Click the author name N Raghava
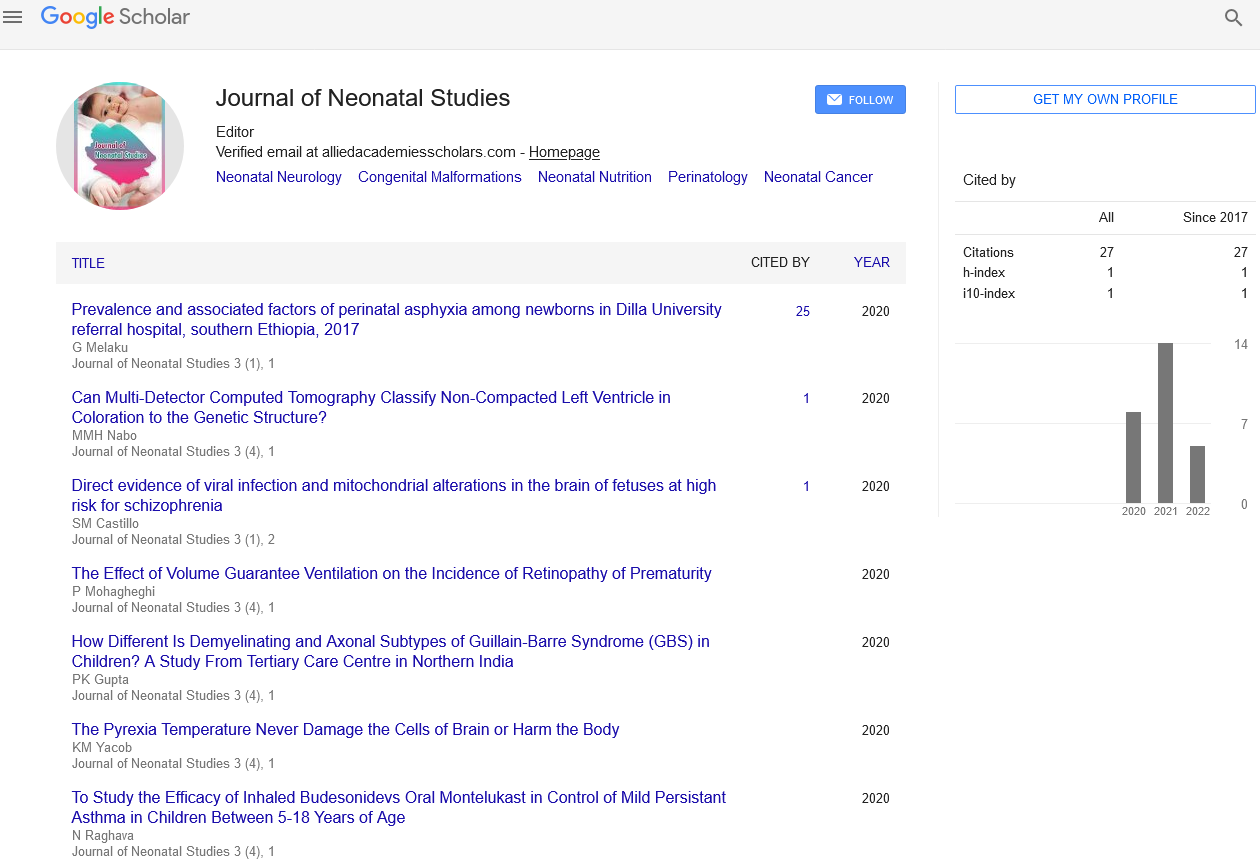Screen dimensions: 1260x867 (103, 836)
